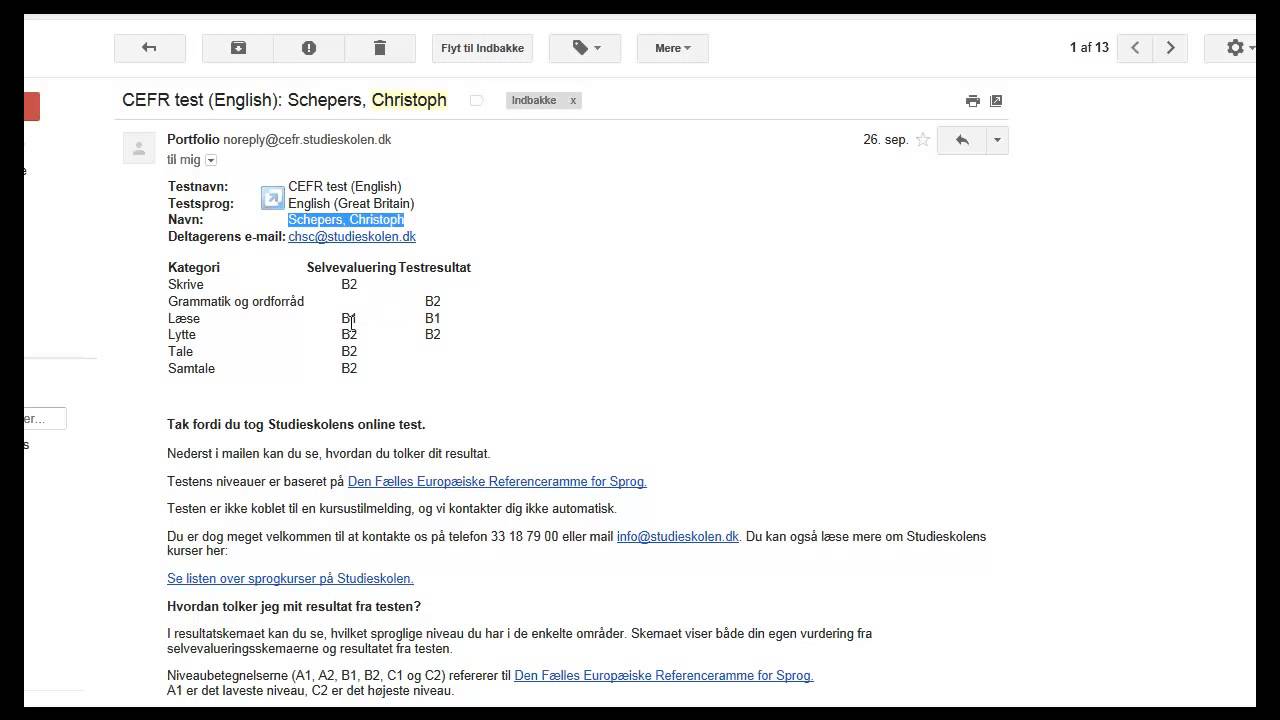Open the labels tag dropdown
The width and height of the screenshot is (1280, 720).
585,48
